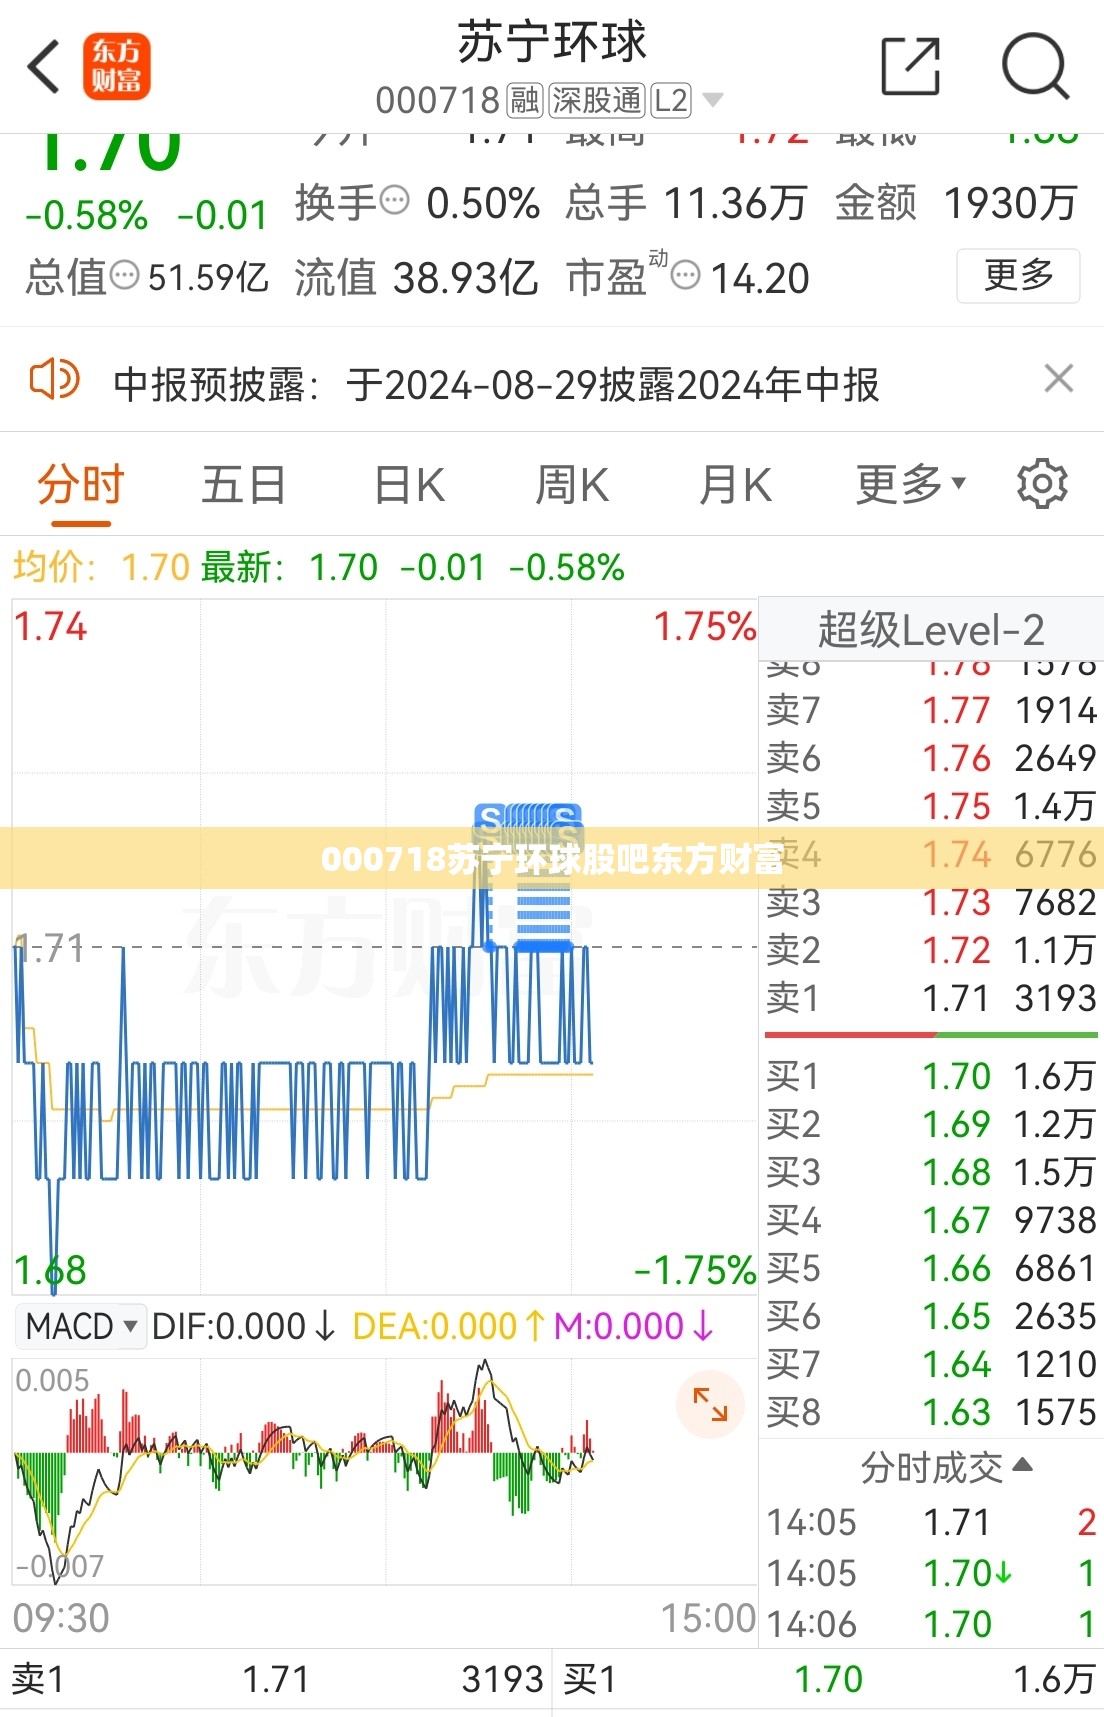The height and width of the screenshot is (1717, 1104).
Task: Tap the 深股通 tag
Action: pos(597,100)
